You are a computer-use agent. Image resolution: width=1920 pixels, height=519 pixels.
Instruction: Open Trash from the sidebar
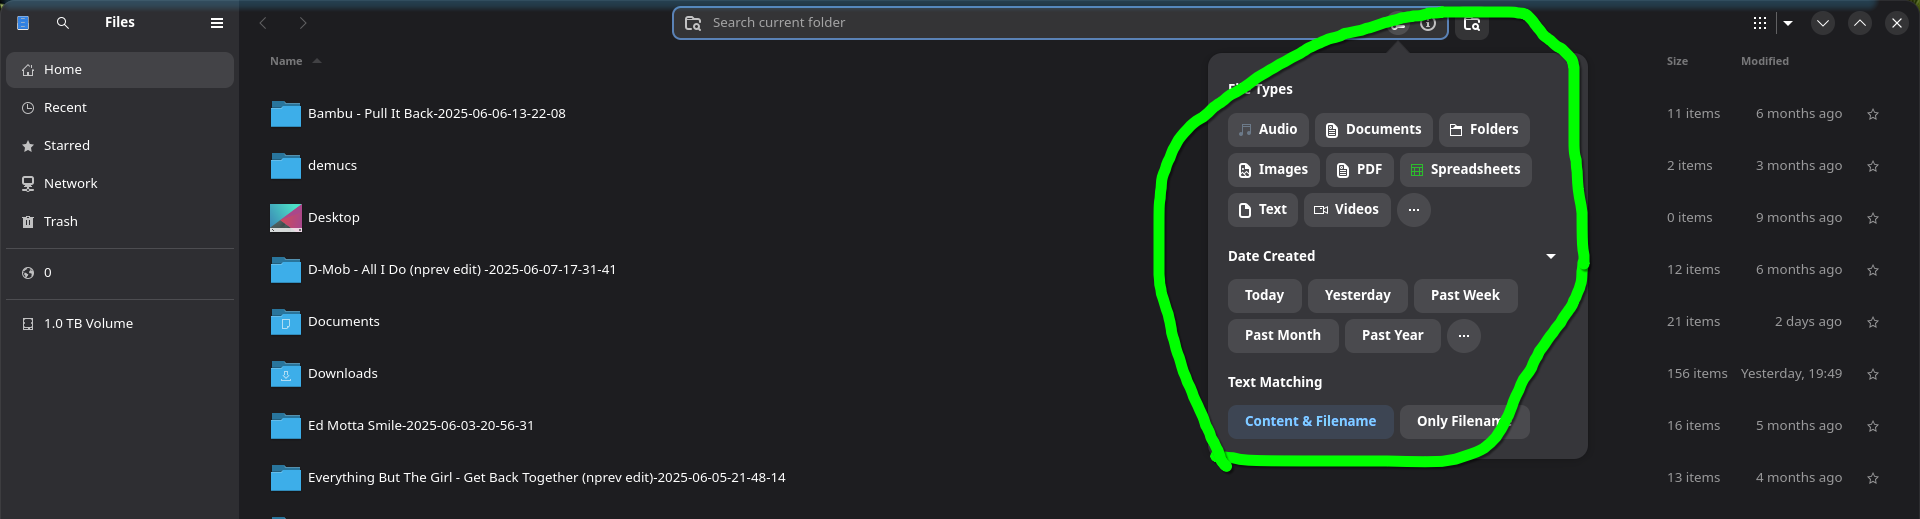pos(60,222)
